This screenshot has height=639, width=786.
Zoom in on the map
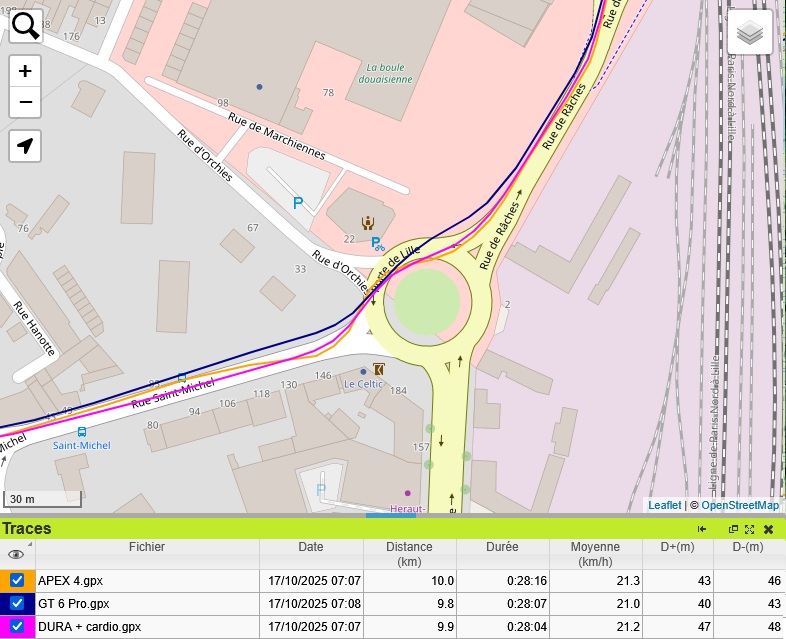25,71
